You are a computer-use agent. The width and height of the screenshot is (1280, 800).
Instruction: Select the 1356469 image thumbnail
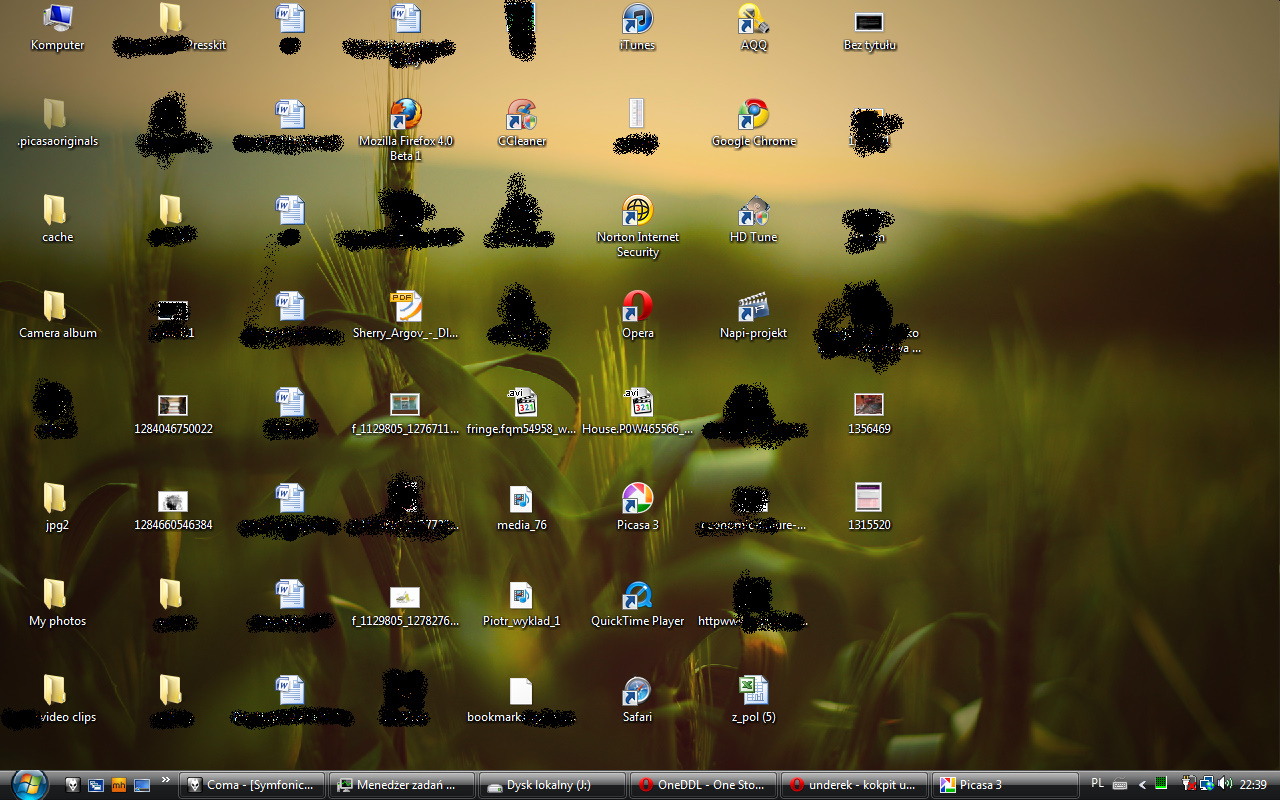(x=869, y=405)
